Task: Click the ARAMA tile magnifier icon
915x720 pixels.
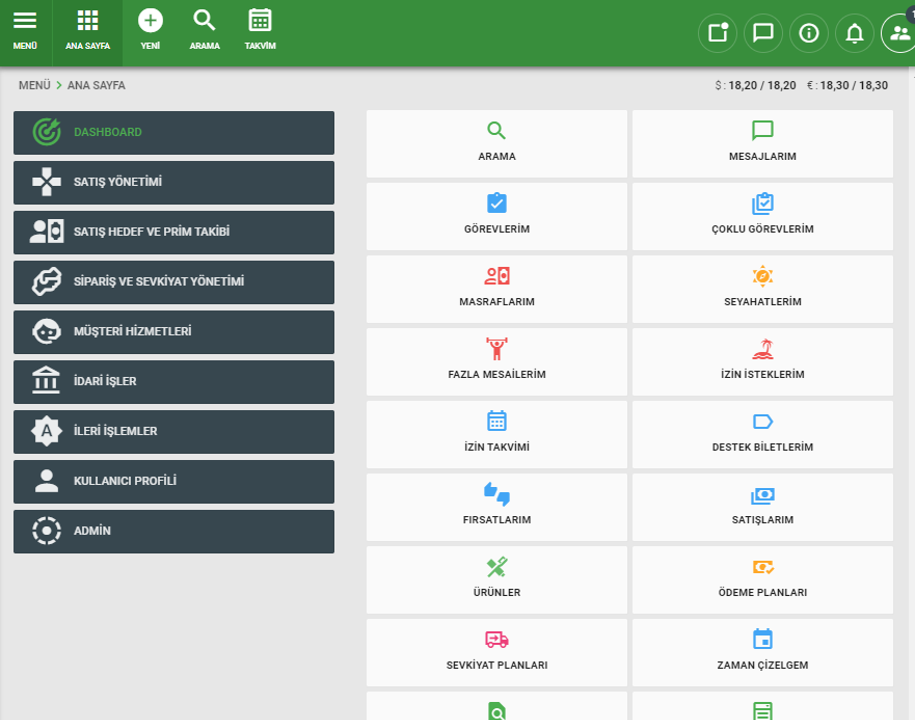Action: click(497, 130)
